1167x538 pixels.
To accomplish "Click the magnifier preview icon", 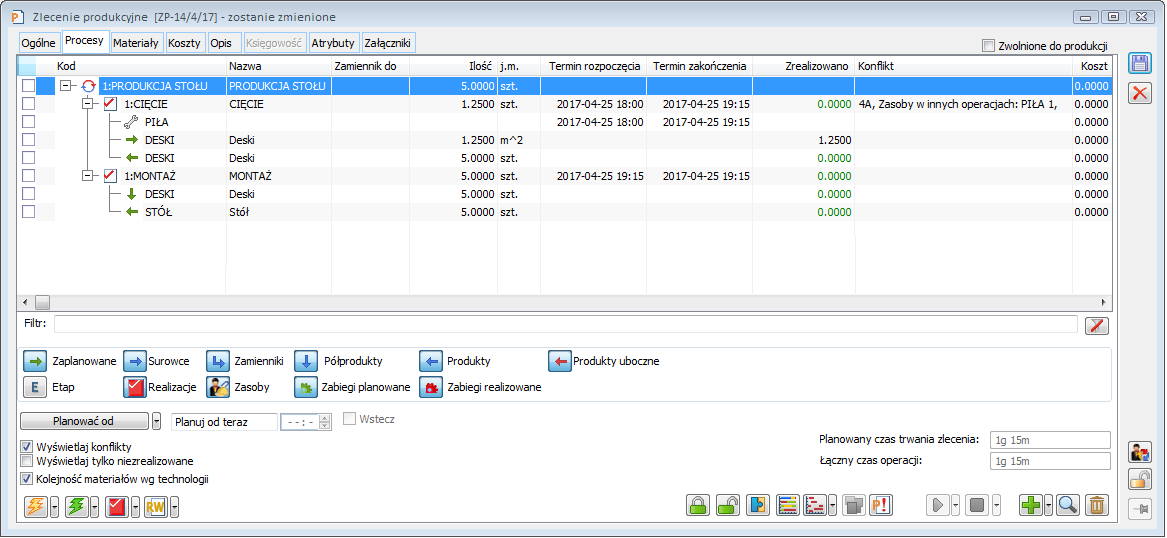I will point(1068,505).
